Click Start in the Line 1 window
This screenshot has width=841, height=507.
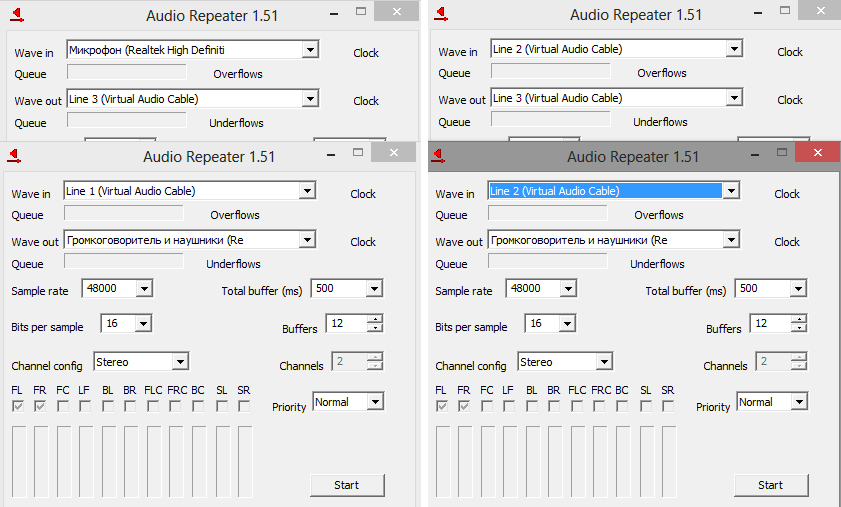click(347, 485)
